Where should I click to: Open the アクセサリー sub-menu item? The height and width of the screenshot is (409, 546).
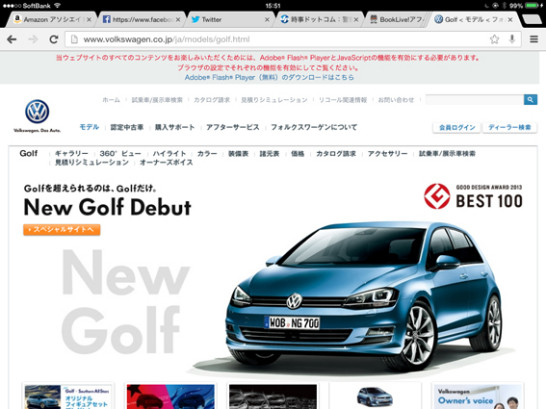tap(387, 154)
